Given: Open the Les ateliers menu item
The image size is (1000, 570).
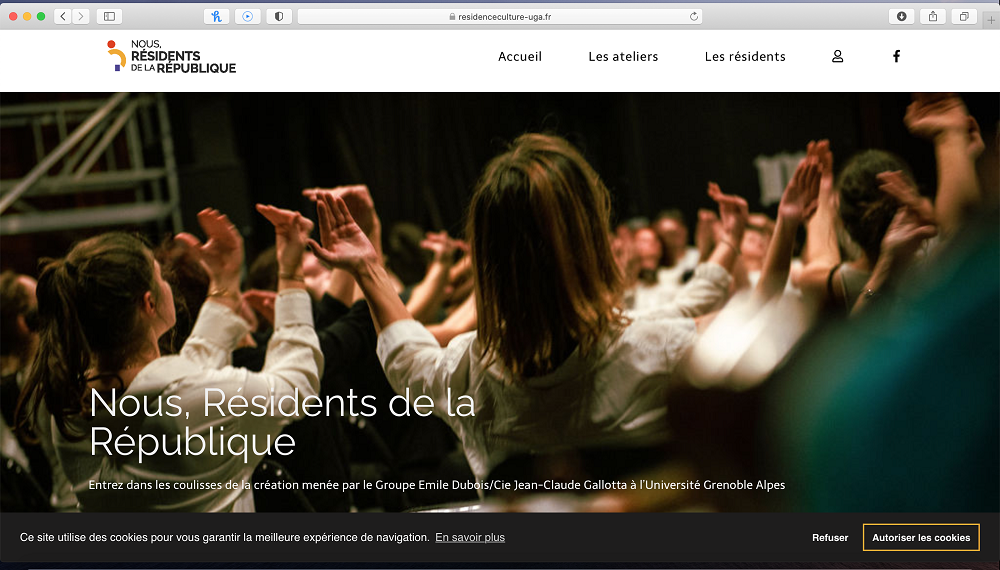Looking at the screenshot, I should tap(623, 57).
